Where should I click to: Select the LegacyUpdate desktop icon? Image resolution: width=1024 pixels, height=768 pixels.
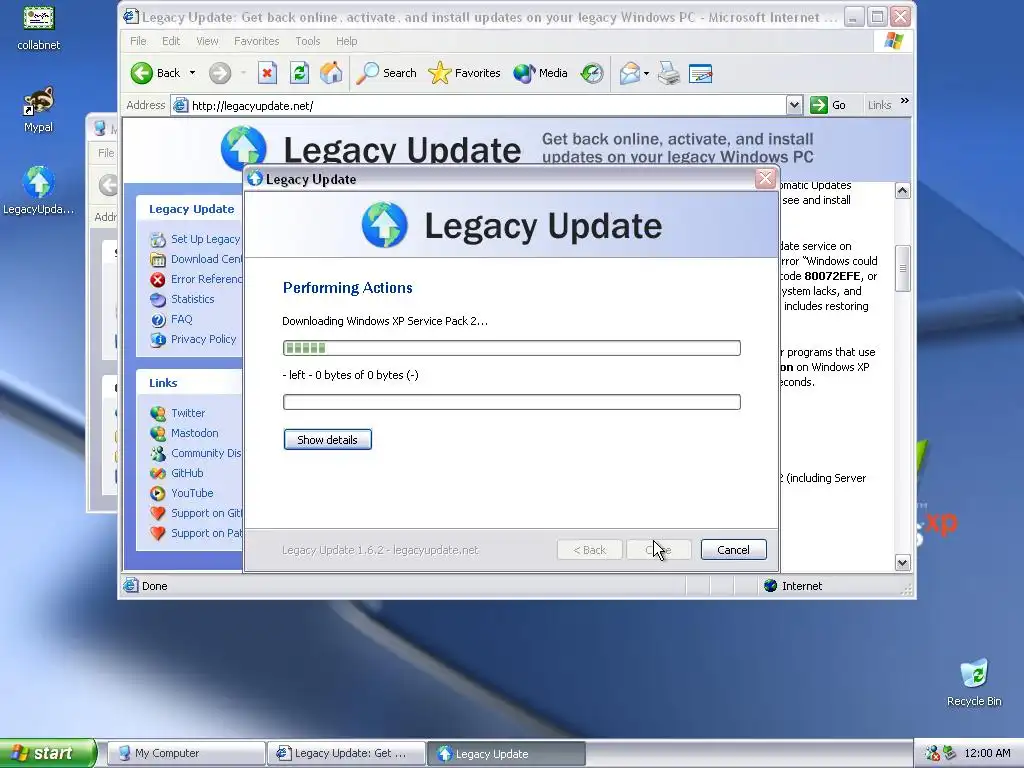[39, 190]
